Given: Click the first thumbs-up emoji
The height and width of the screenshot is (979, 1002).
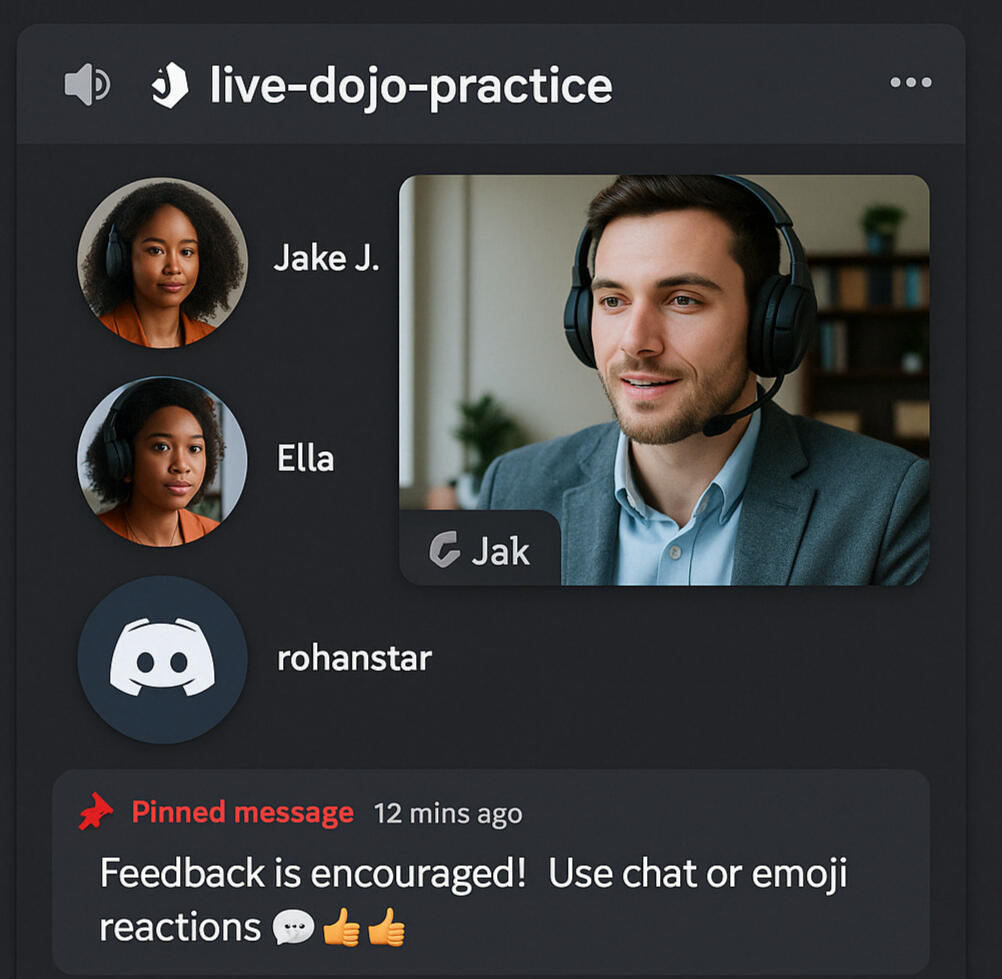Looking at the screenshot, I should point(341,927).
